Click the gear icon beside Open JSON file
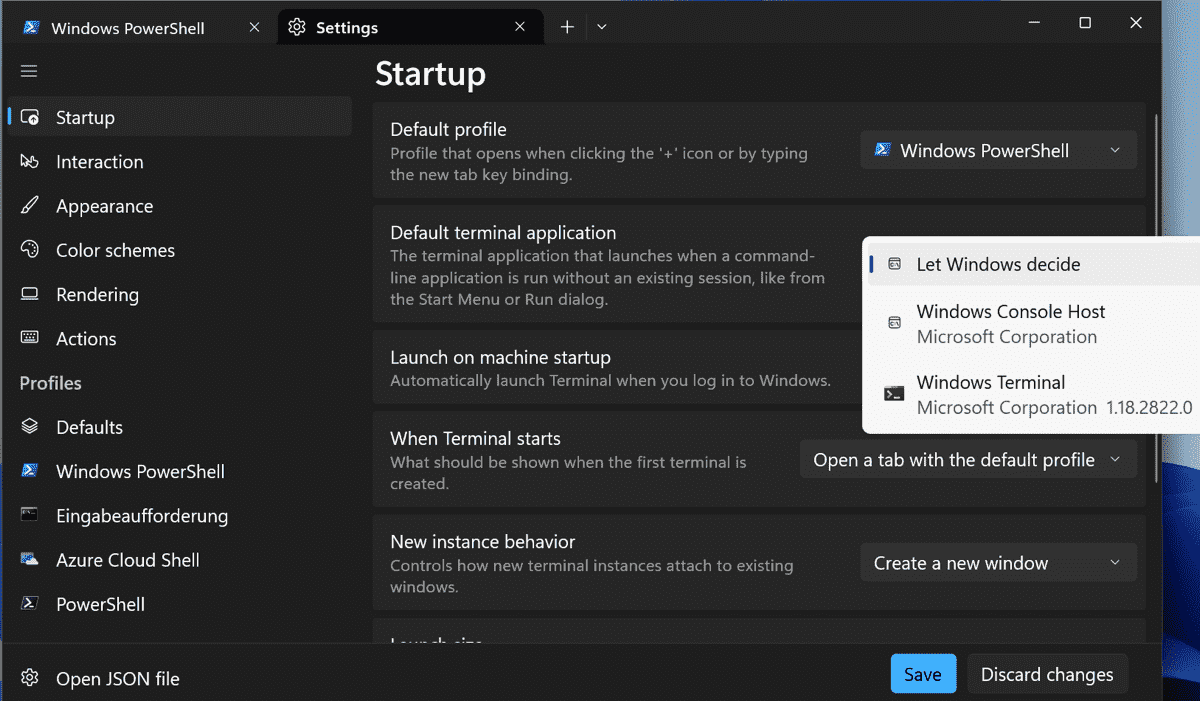1200x701 pixels. click(30, 678)
